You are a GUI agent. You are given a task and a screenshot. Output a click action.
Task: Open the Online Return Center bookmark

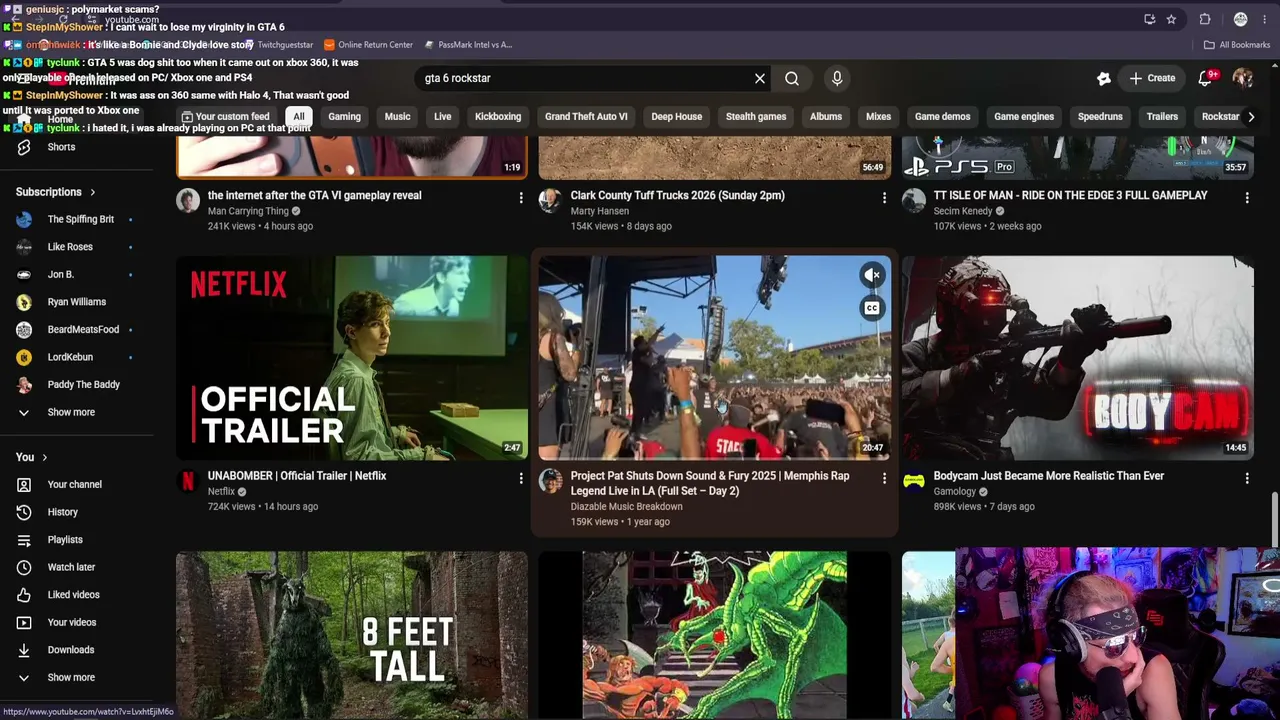(x=368, y=45)
